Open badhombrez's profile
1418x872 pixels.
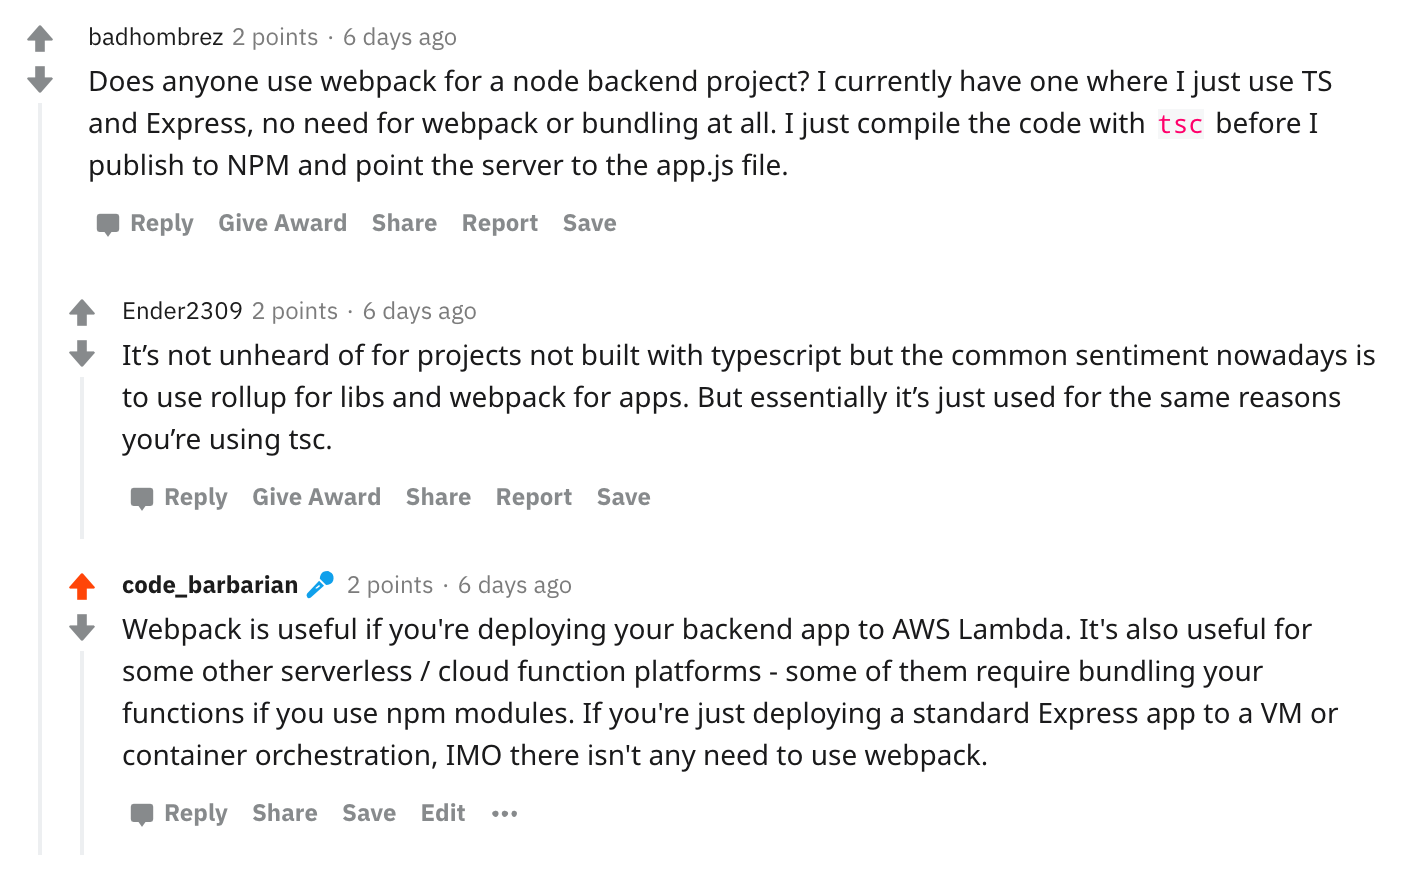pos(155,37)
